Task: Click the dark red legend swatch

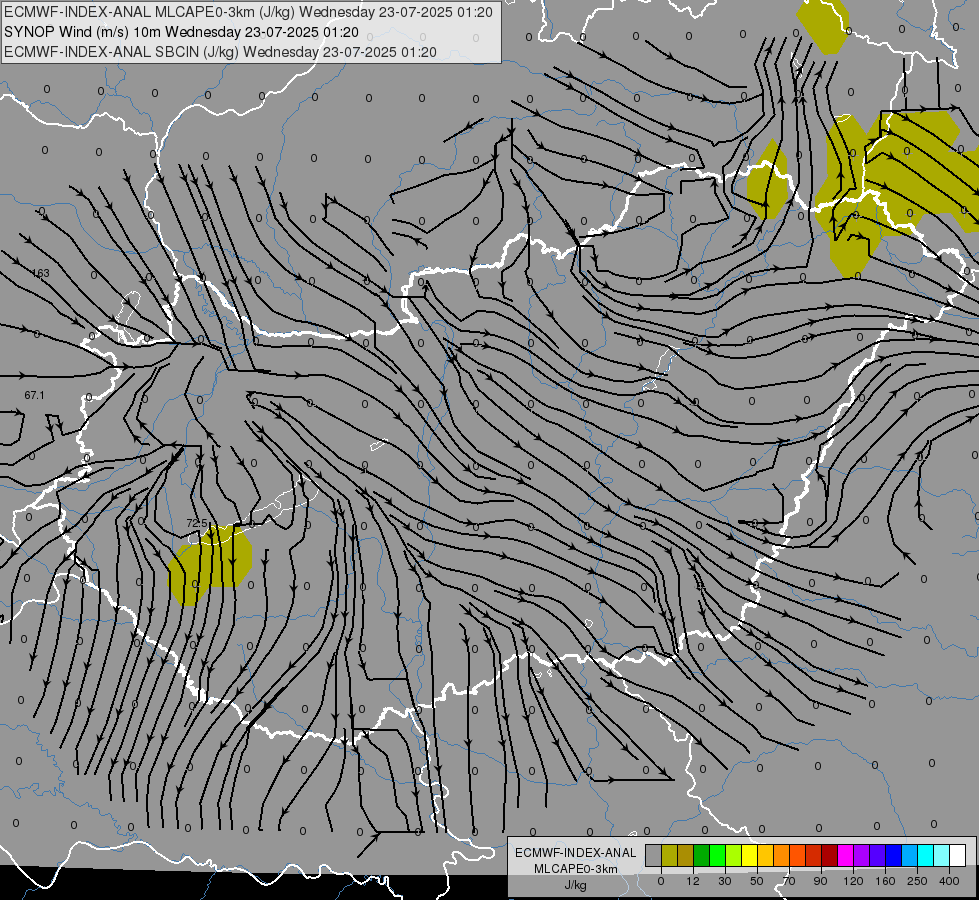Action: point(829,855)
